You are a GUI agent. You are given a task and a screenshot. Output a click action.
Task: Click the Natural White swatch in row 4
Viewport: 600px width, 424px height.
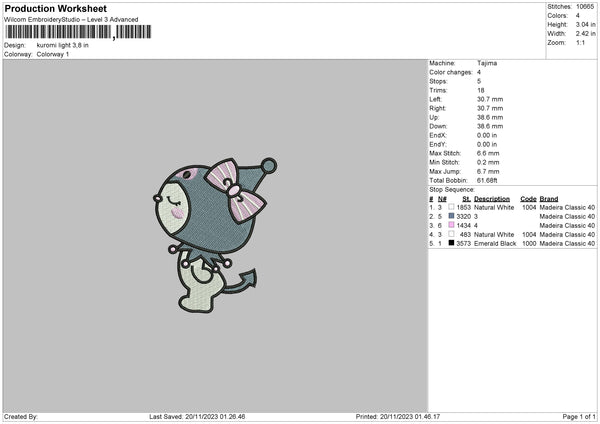[451, 234]
